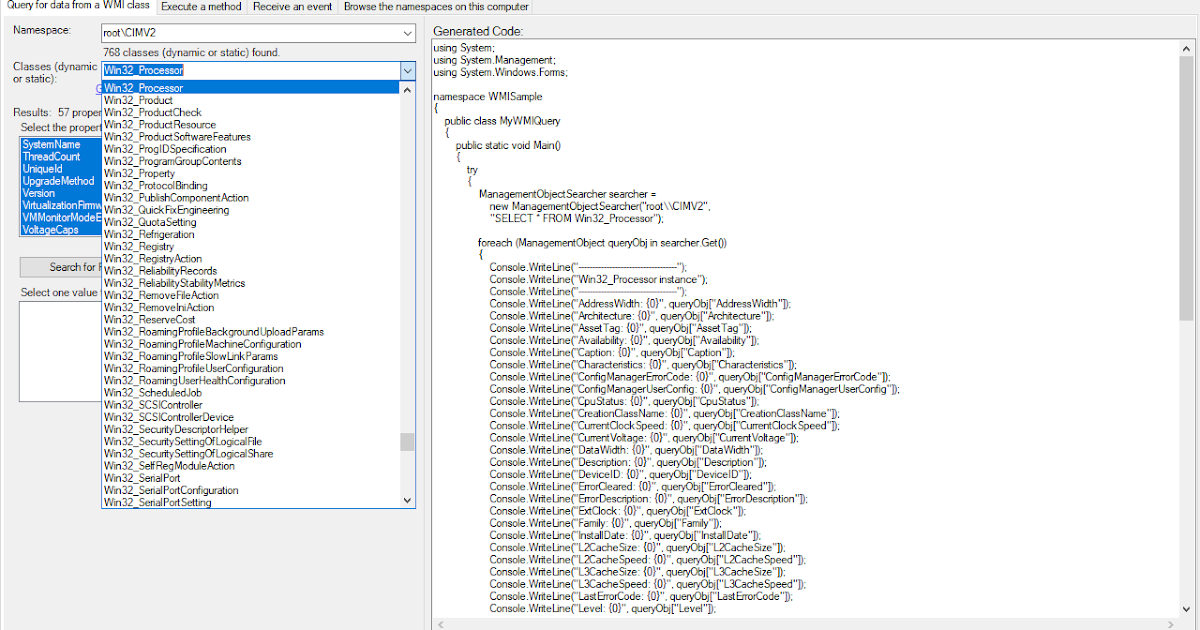This screenshot has height=630, width=1200.
Task: Open the Namespace dropdown arrow
Action: [405, 32]
